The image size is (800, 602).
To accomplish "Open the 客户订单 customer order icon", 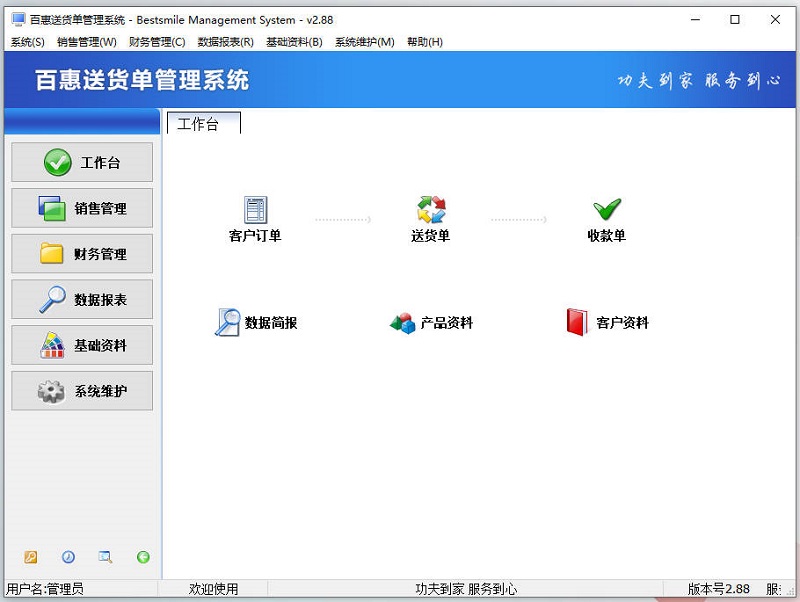I will click(256, 211).
